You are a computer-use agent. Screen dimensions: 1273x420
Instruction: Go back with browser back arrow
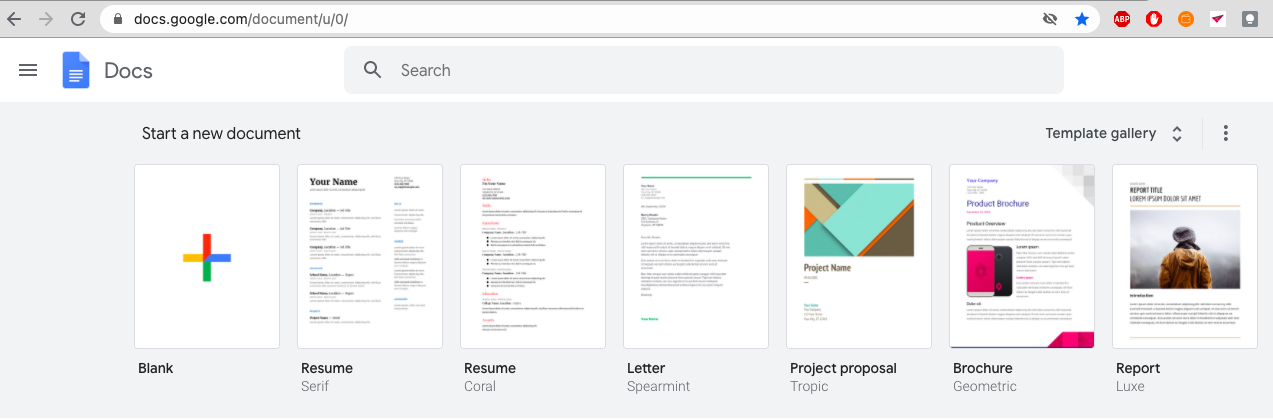[15, 19]
